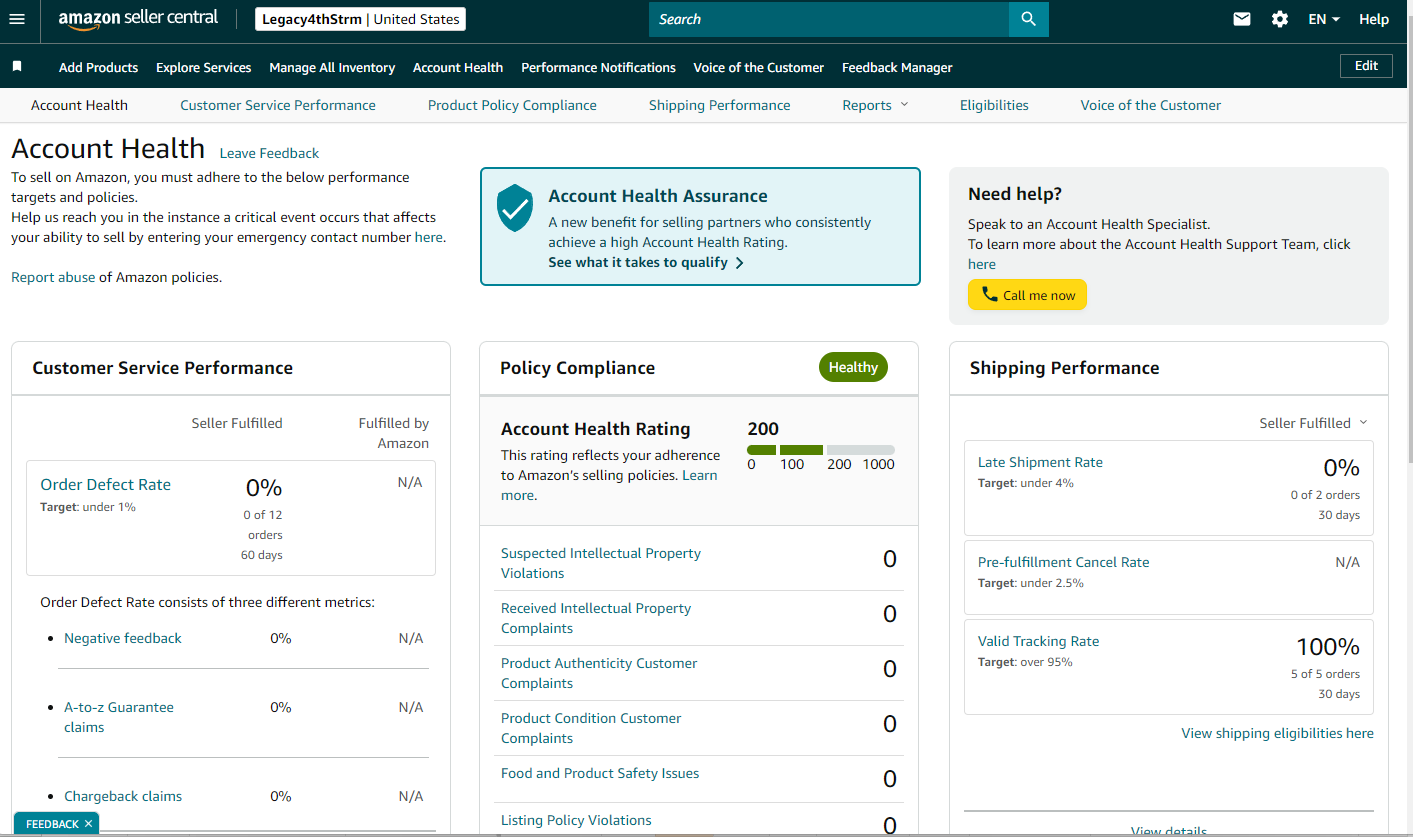Click the Account Health Rating score 200
This screenshot has height=837, width=1413.
(763, 428)
